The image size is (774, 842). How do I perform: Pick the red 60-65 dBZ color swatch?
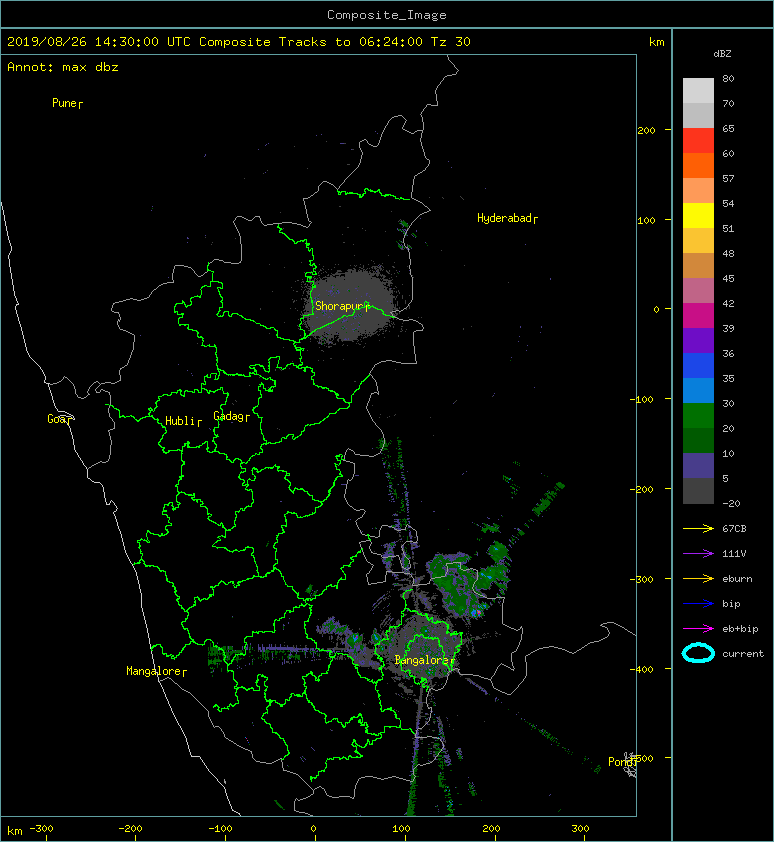coord(698,141)
